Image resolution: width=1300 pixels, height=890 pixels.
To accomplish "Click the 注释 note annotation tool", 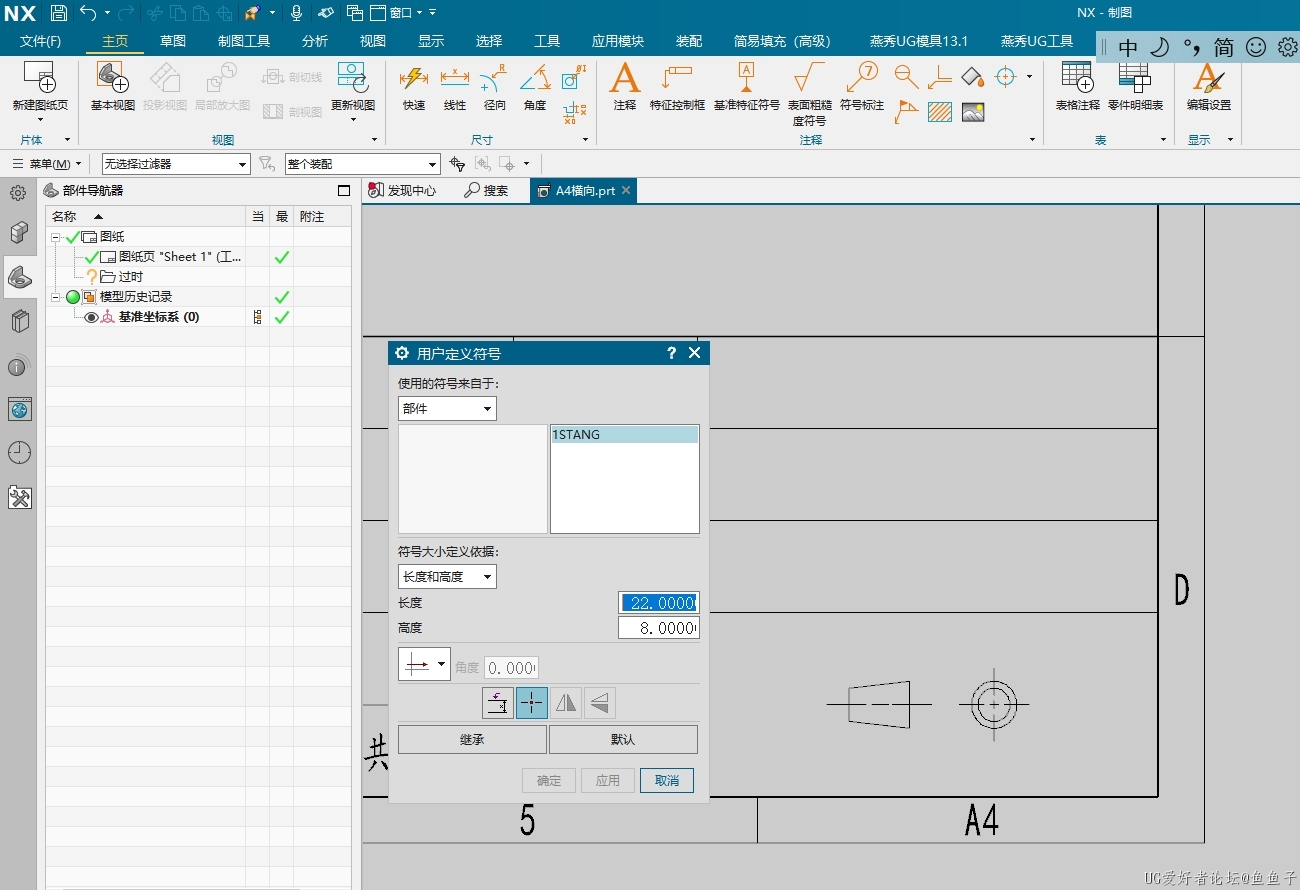I will pyautogui.click(x=625, y=87).
